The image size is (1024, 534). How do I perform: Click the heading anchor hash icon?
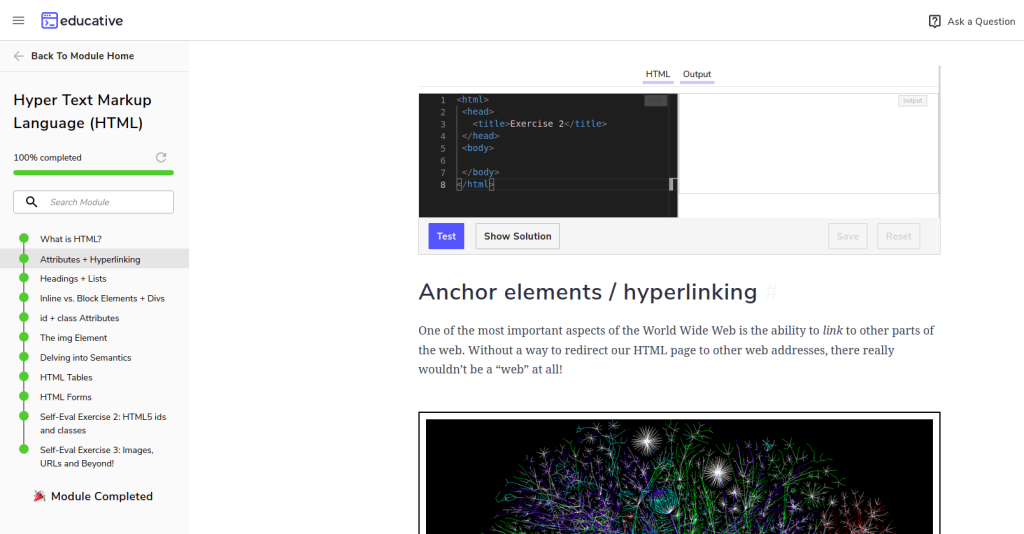click(x=771, y=292)
